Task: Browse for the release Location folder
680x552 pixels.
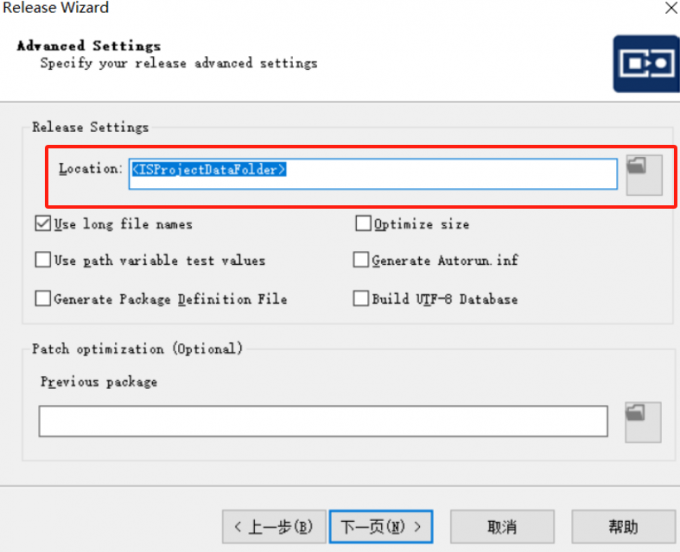Action: (x=644, y=175)
